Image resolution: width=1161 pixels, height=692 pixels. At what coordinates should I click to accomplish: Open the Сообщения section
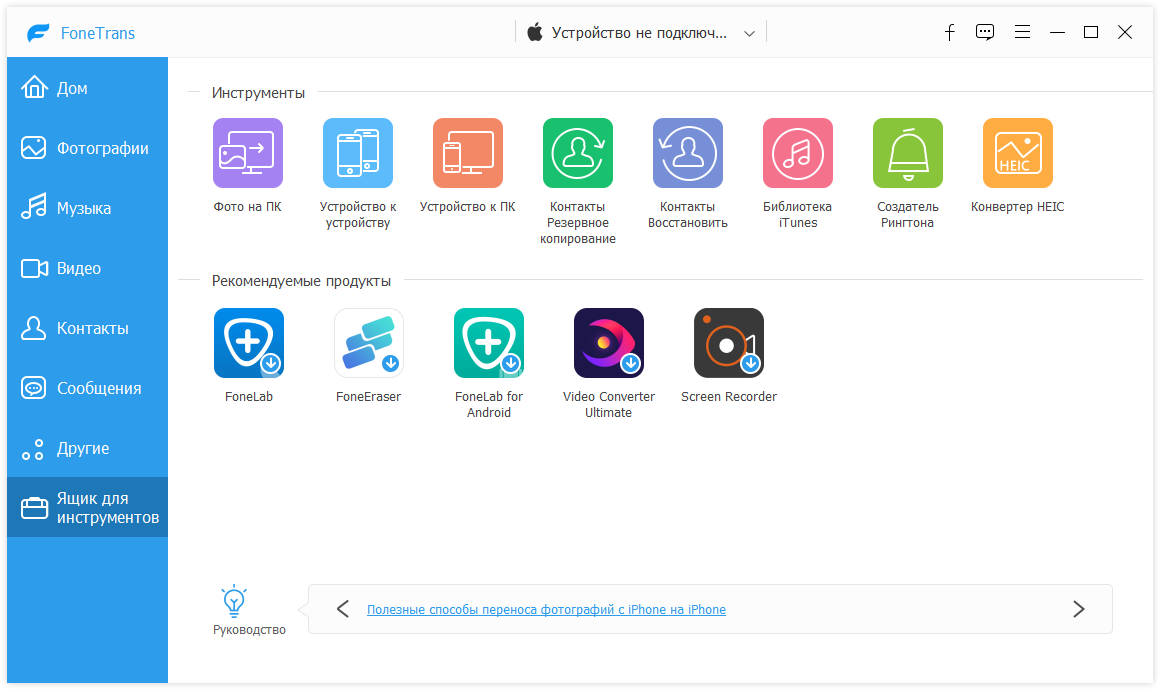pyautogui.click(x=87, y=388)
